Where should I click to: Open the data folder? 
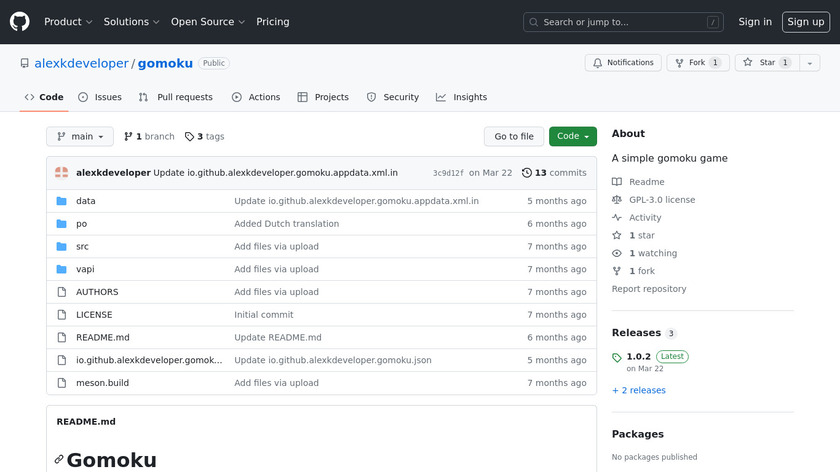[86, 201]
